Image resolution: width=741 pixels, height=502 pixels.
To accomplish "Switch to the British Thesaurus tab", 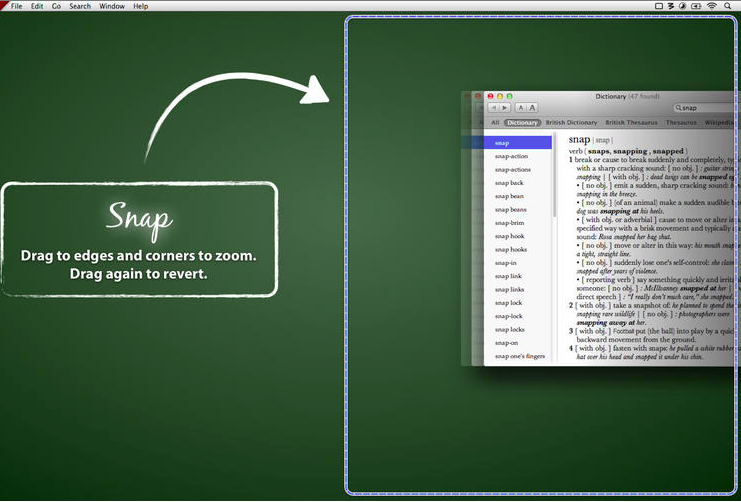I will coord(631,122).
